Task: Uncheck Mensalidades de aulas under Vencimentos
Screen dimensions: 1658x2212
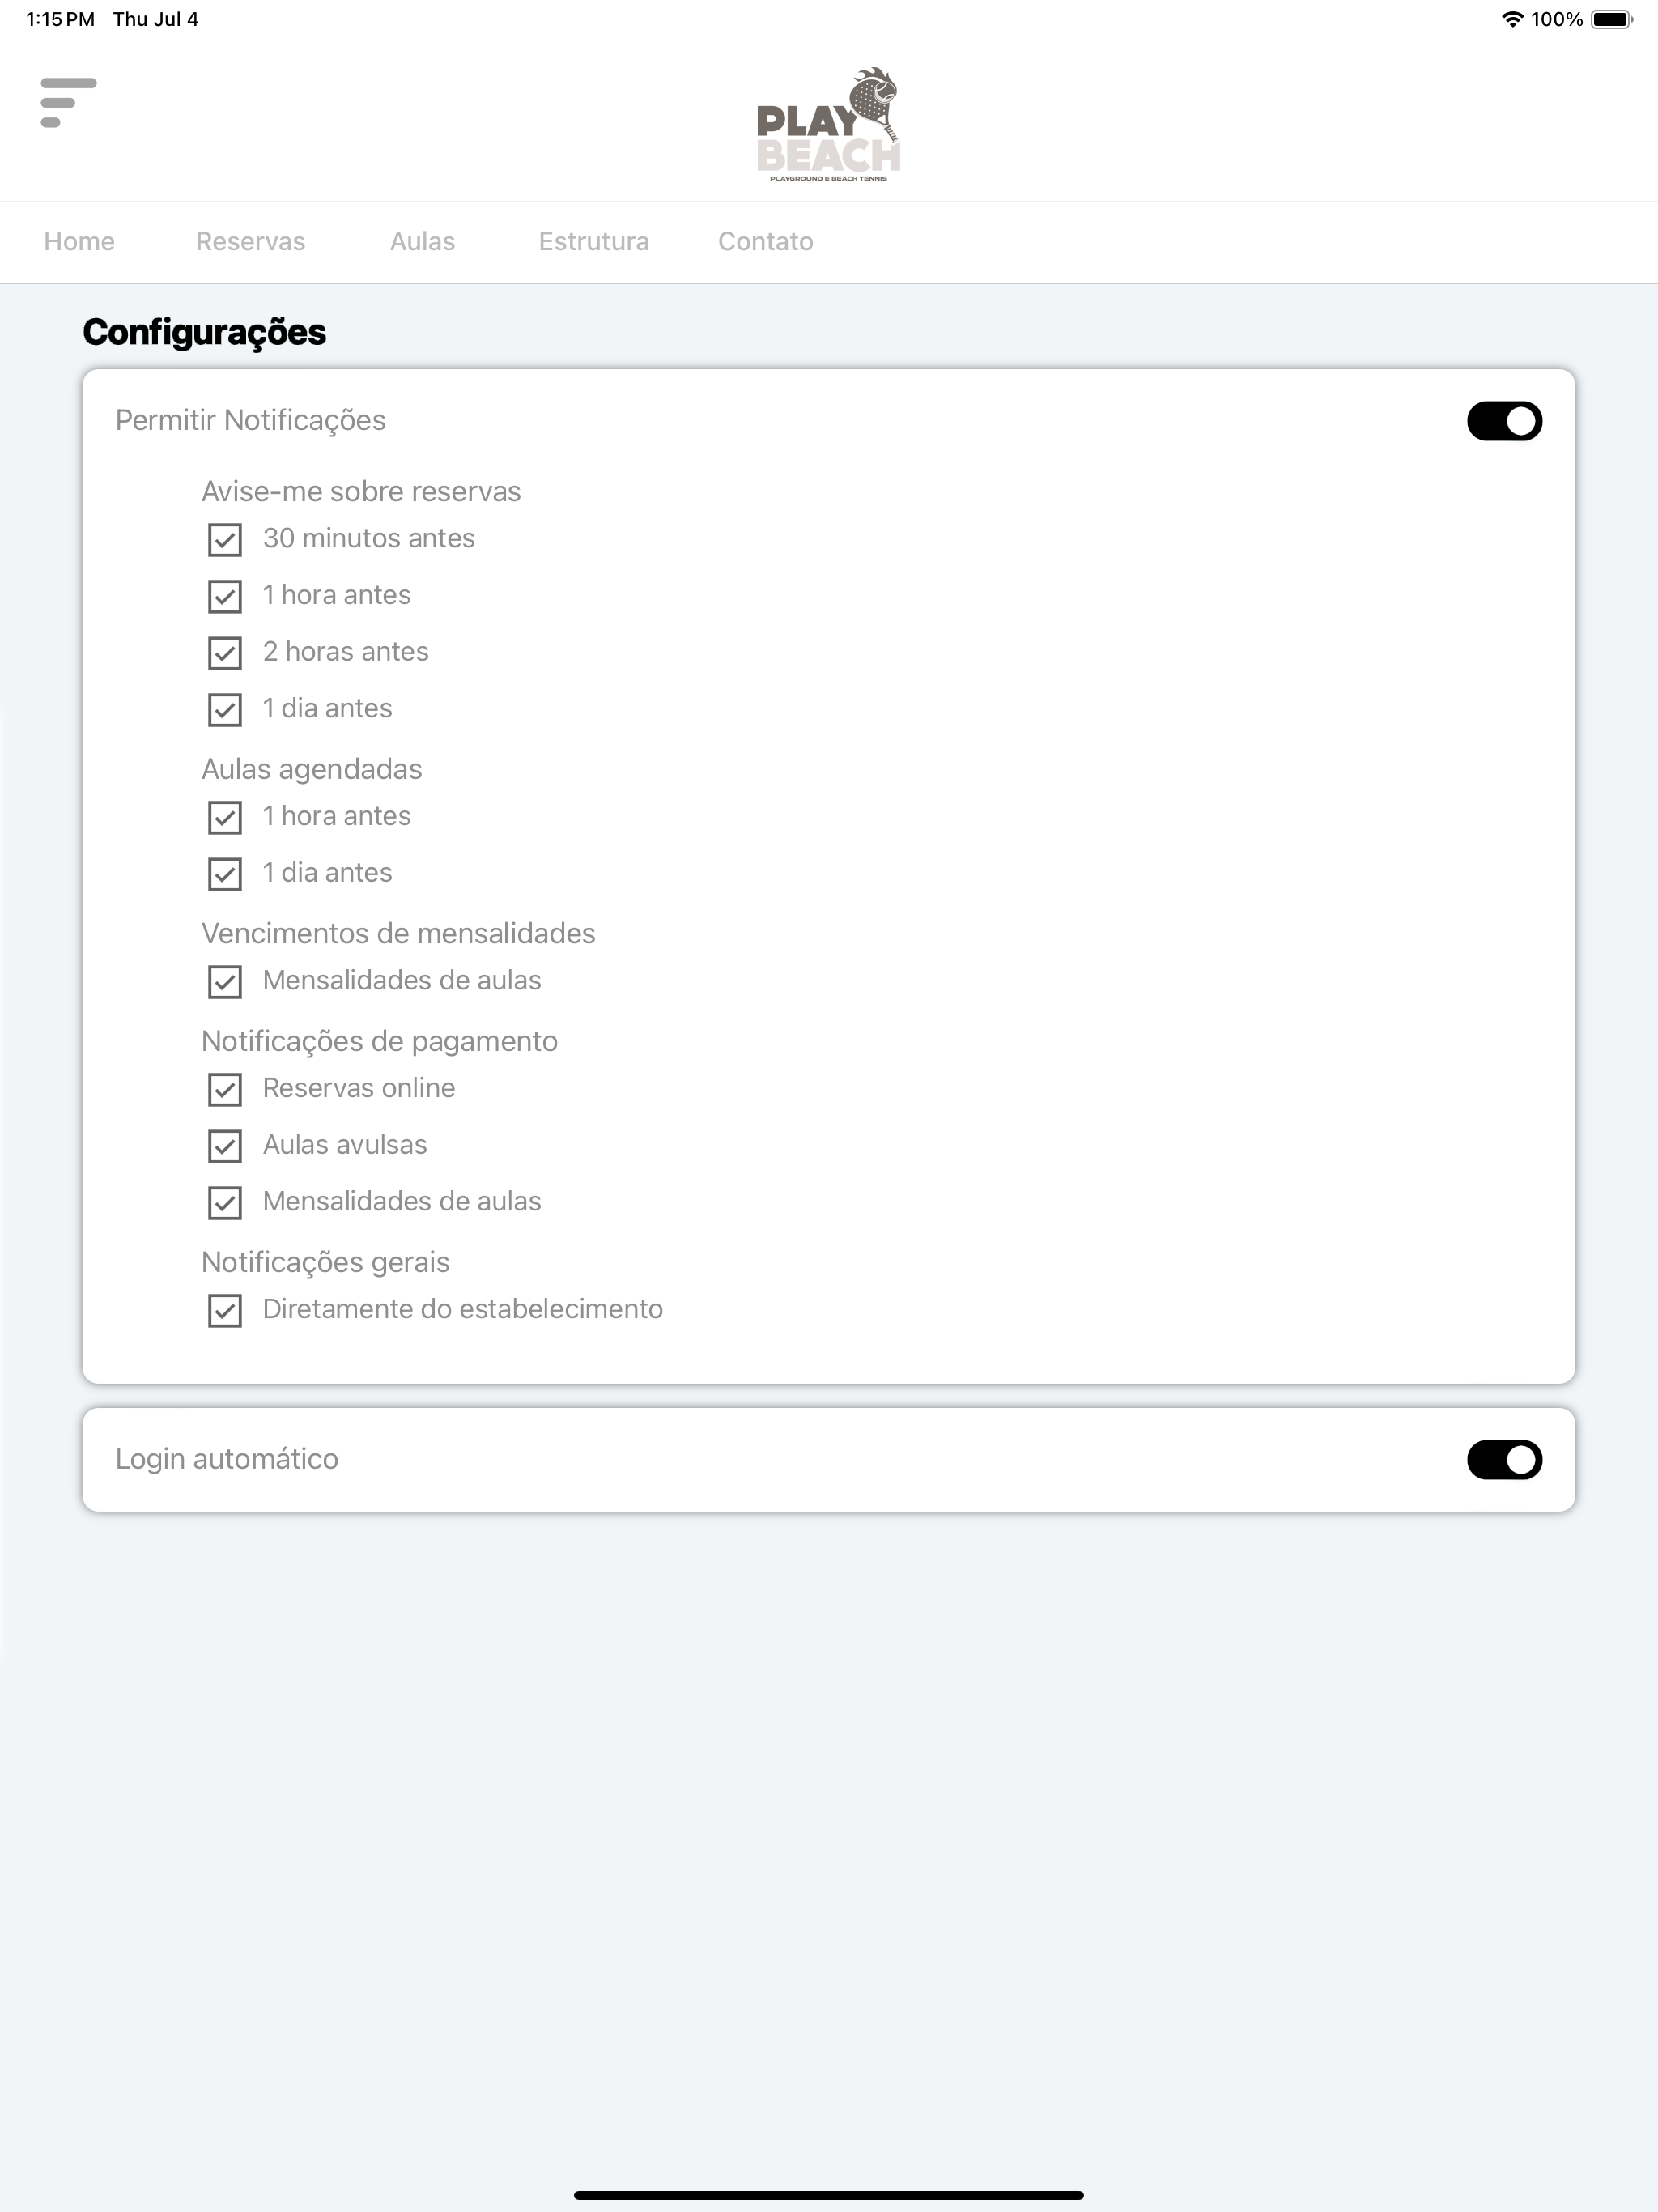Action: coord(225,982)
